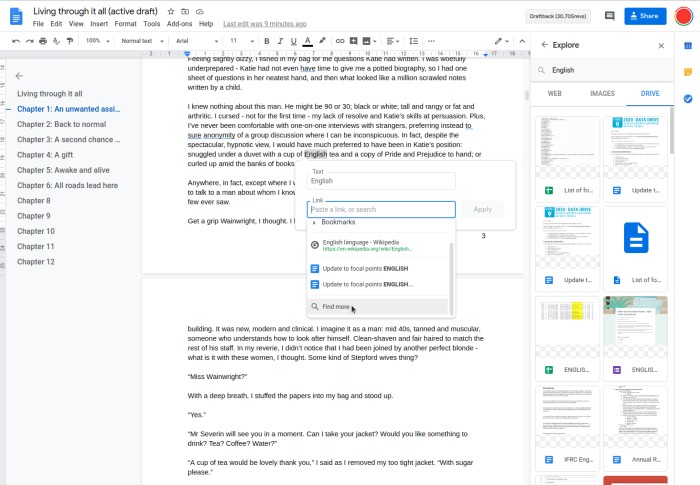Open the Add-ons menu

click(179, 24)
